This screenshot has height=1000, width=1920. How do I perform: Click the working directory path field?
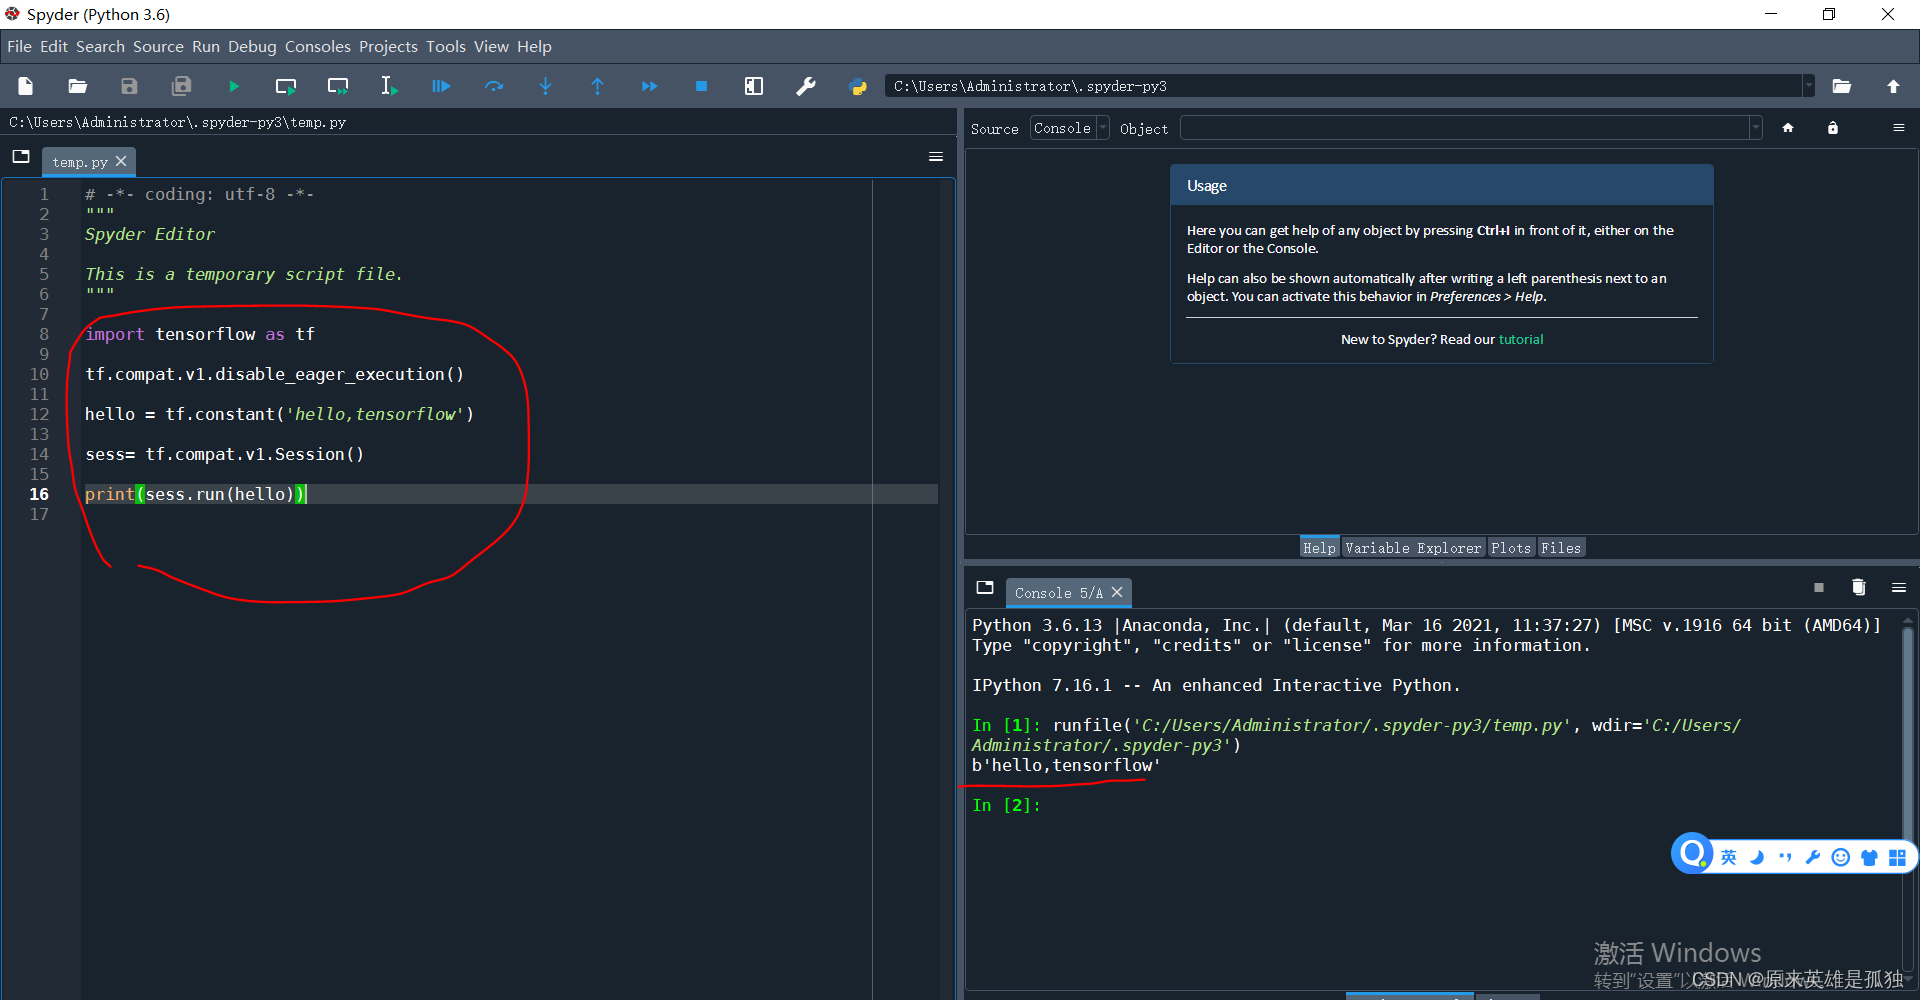(x=1343, y=86)
